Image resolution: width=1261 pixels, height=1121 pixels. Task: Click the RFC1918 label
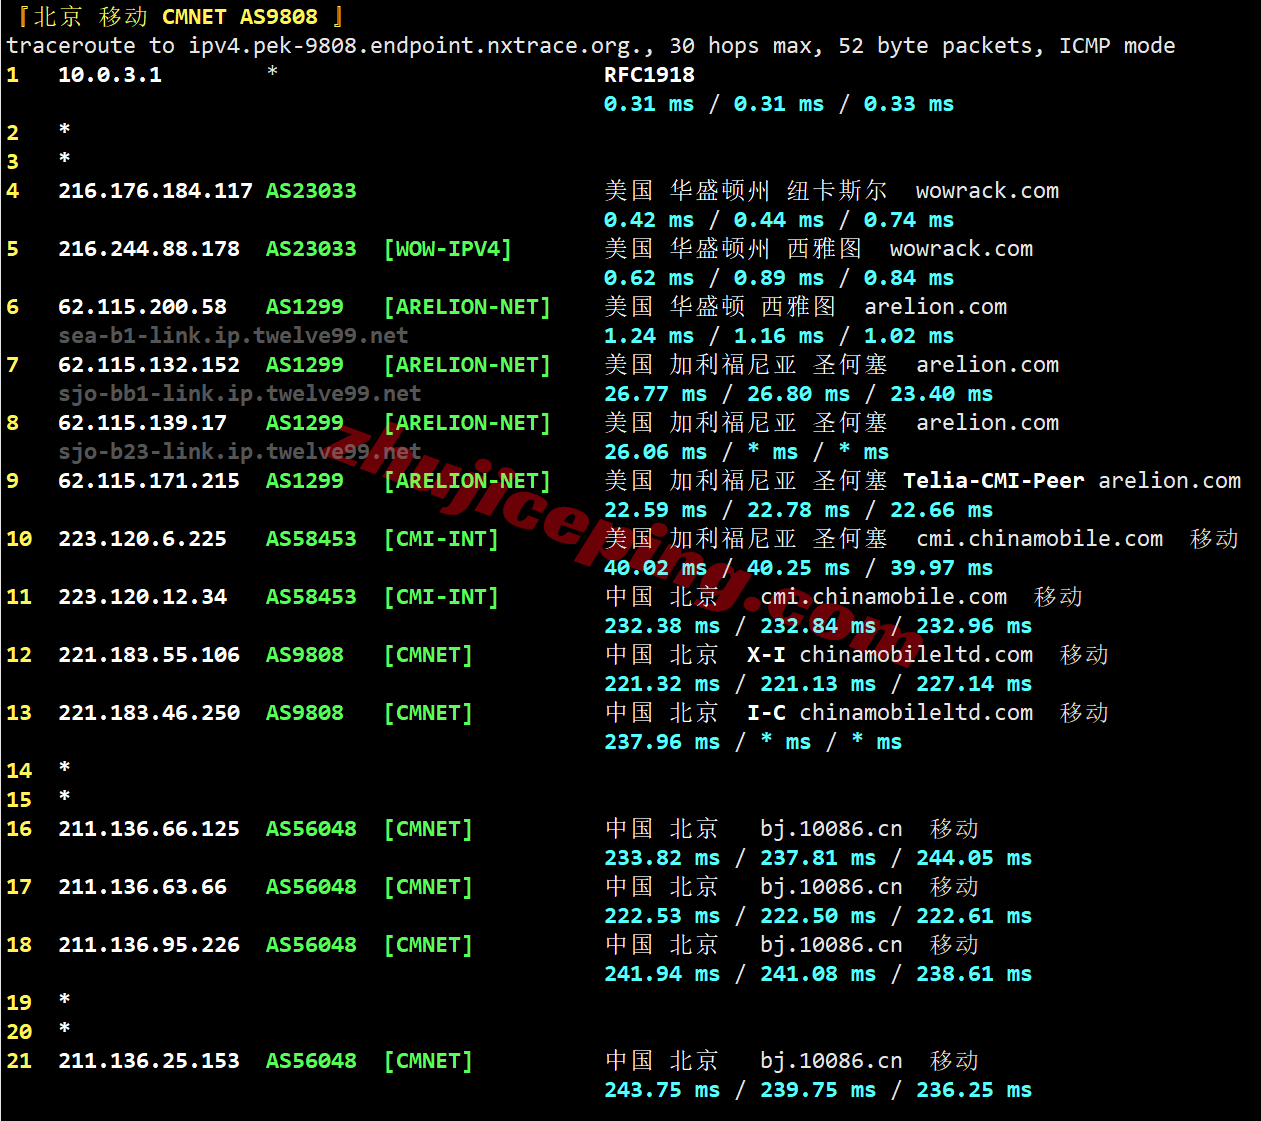point(649,75)
